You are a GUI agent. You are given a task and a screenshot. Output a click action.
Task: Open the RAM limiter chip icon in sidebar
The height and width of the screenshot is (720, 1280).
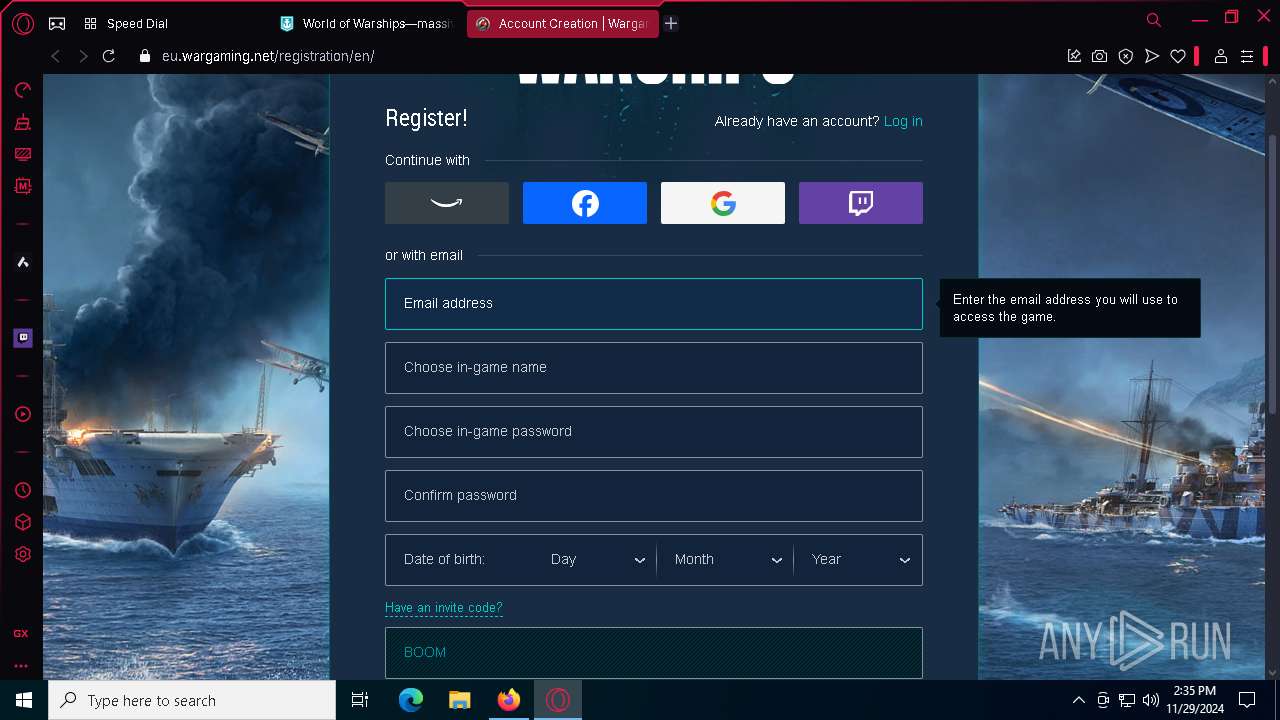tap(22, 186)
